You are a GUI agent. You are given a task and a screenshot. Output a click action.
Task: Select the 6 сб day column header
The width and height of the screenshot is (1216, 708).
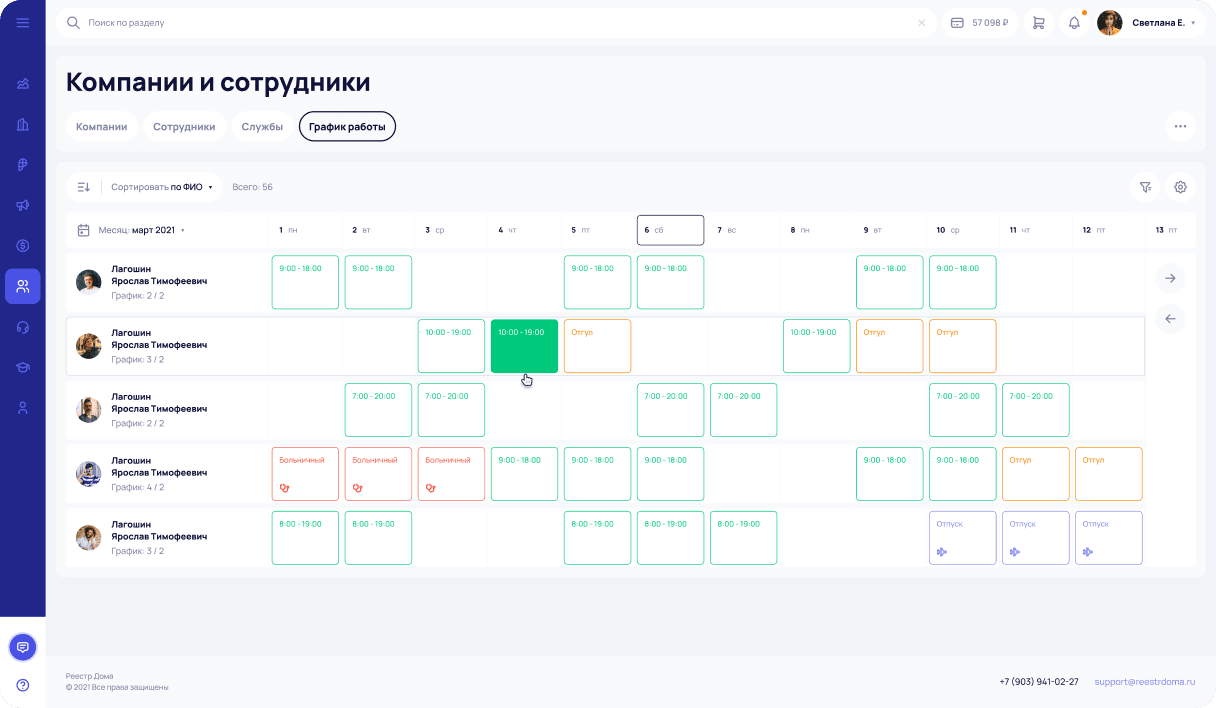click(x=670, y=230)
